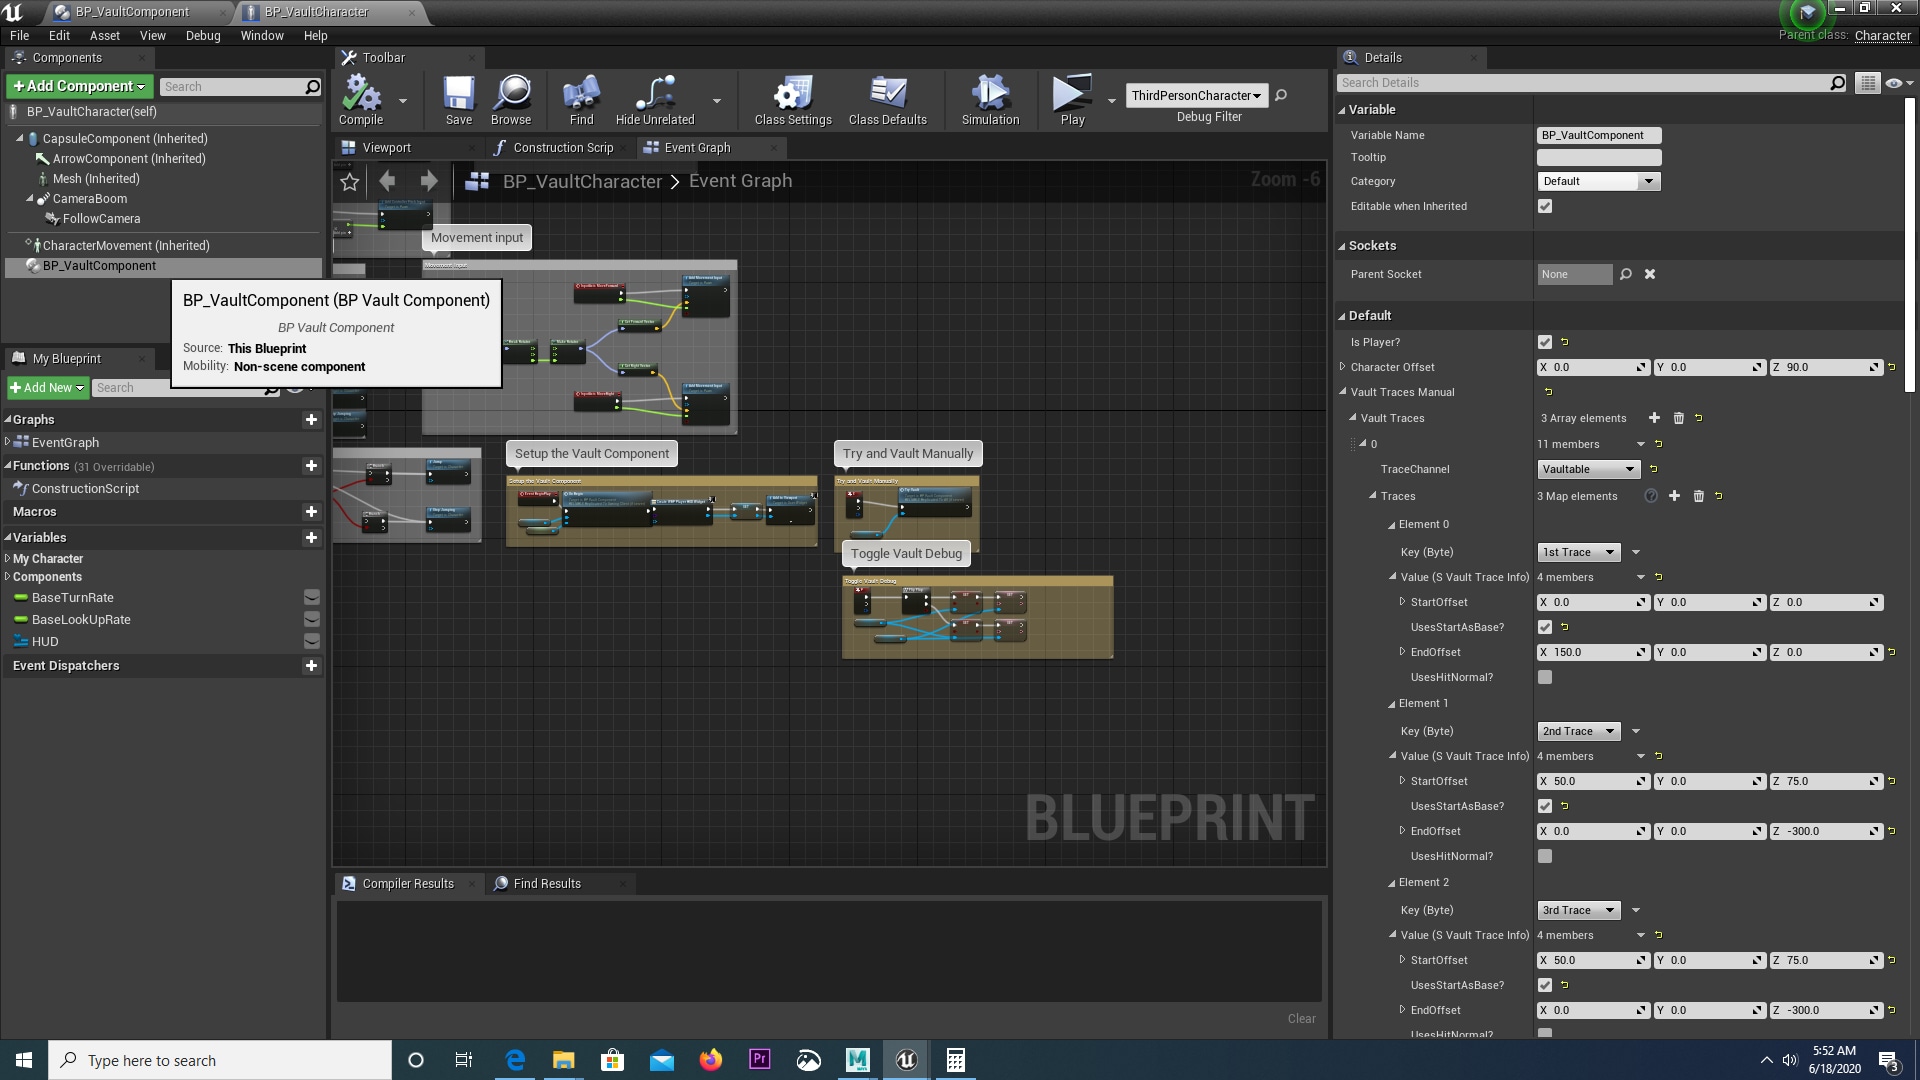Open the Asset menu
The image size is (1920, 1080).
(104, 35)
